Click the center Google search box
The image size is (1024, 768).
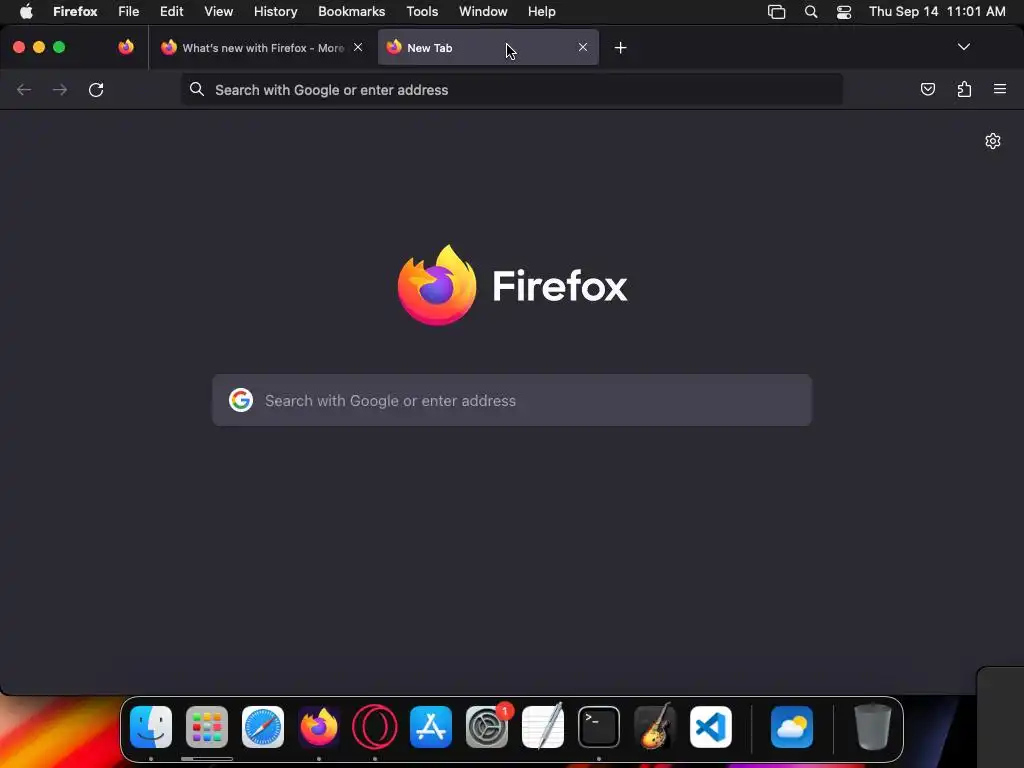pos(511,400)
